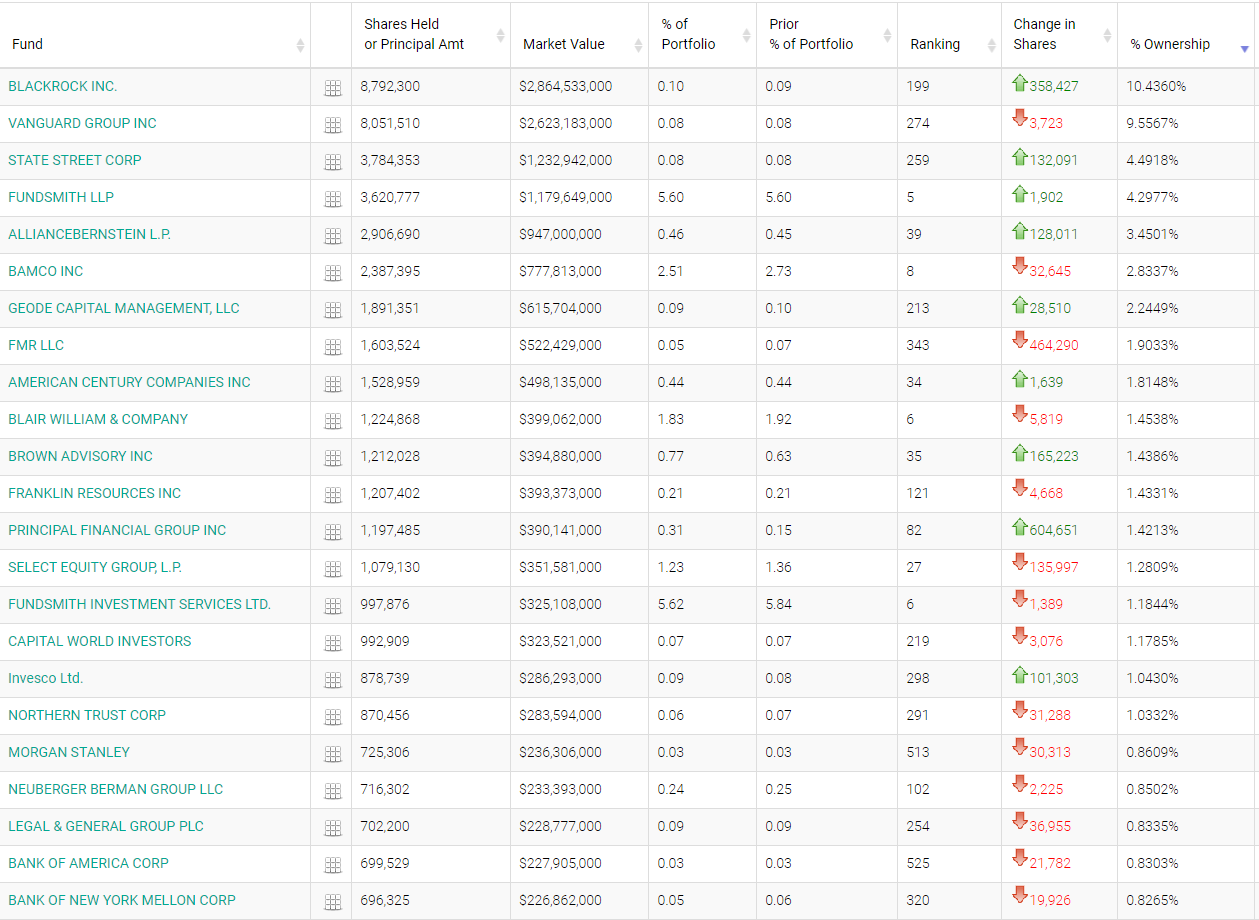Select shares held value 8,051,510

[x=391, y=123]
